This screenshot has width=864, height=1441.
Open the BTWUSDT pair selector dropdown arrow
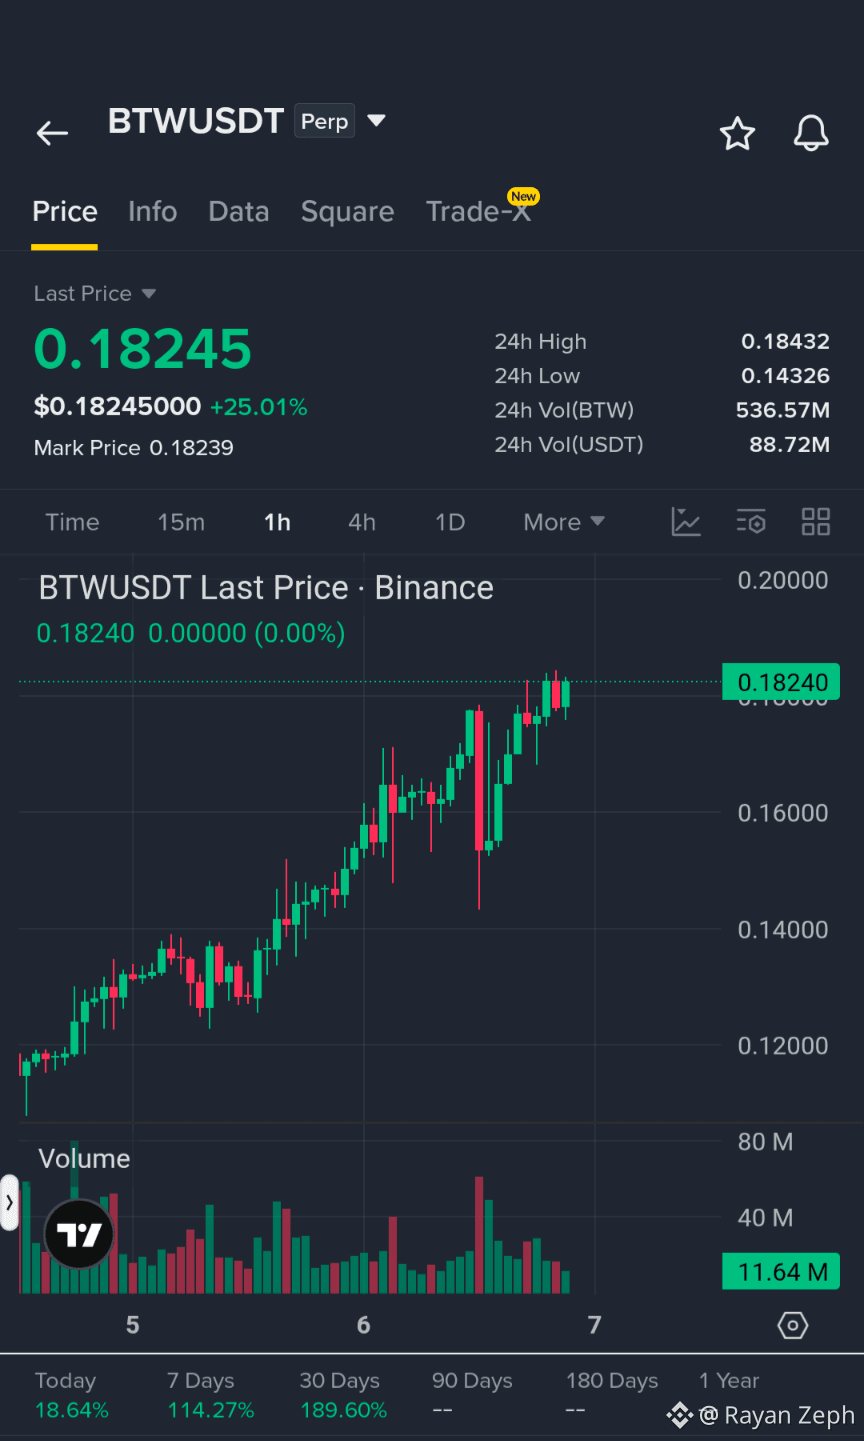[x=376, y=121]
